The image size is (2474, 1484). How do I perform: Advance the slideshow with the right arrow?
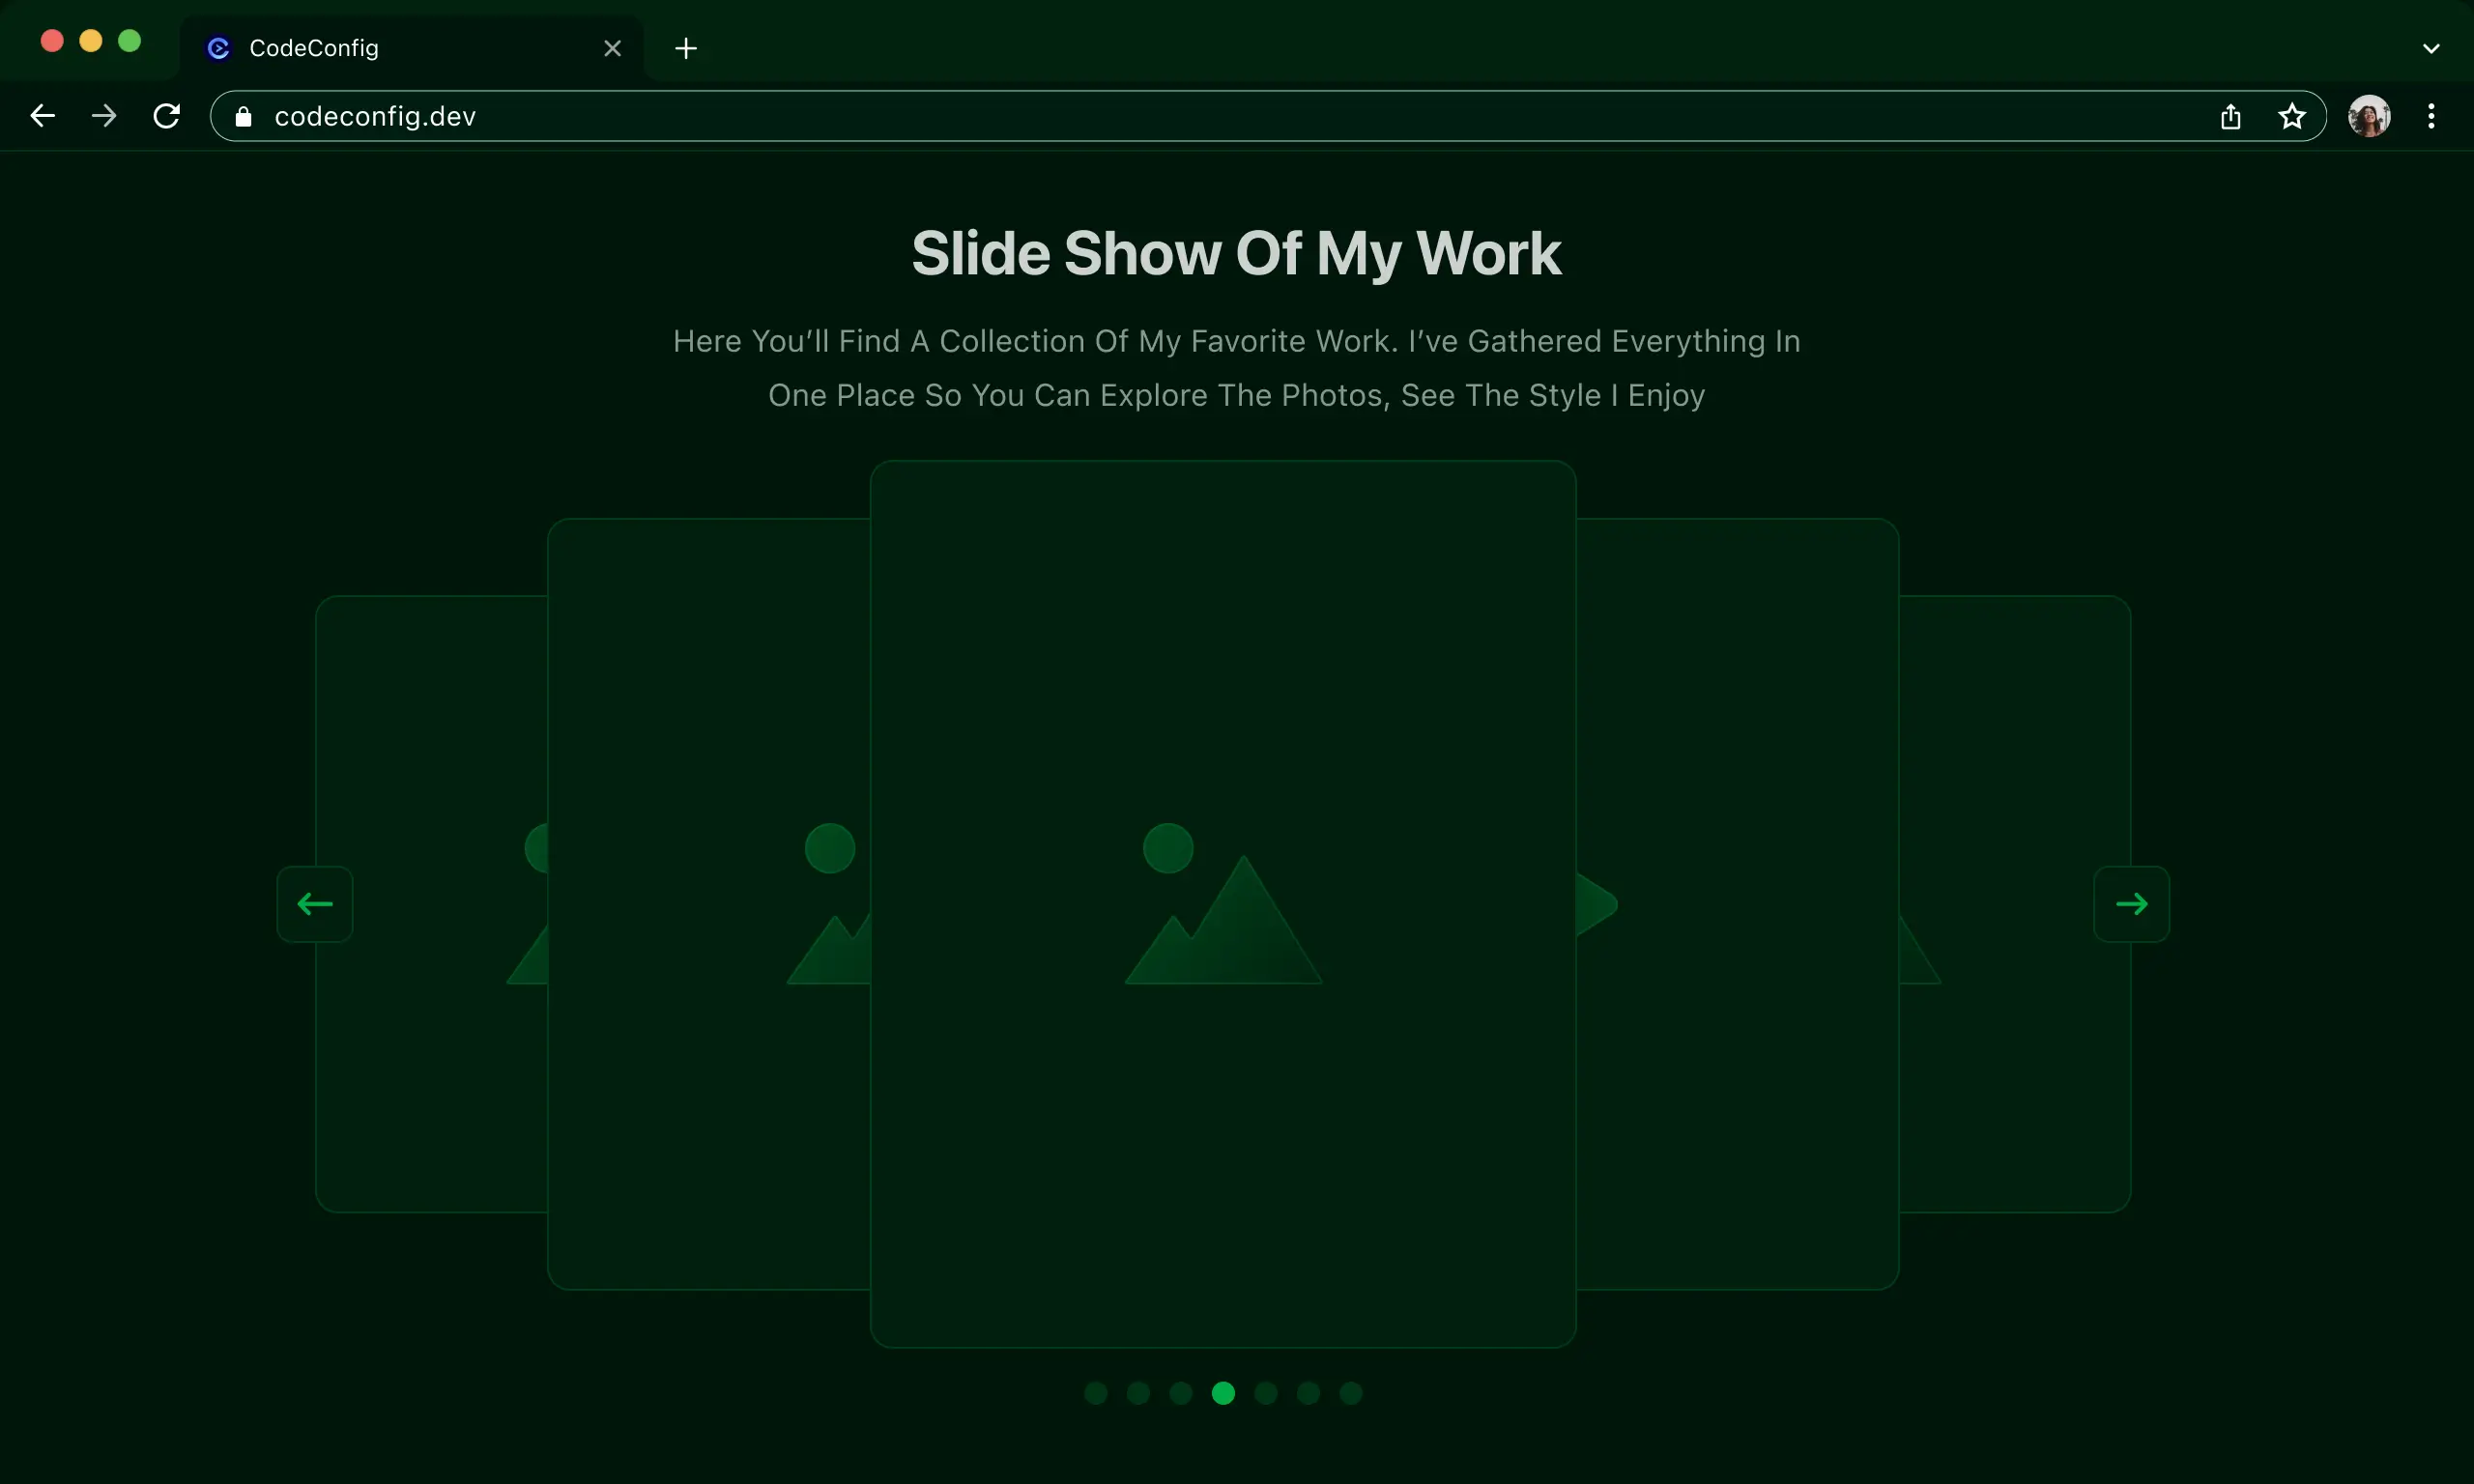pyautogui.click(x=2133, y=903)
